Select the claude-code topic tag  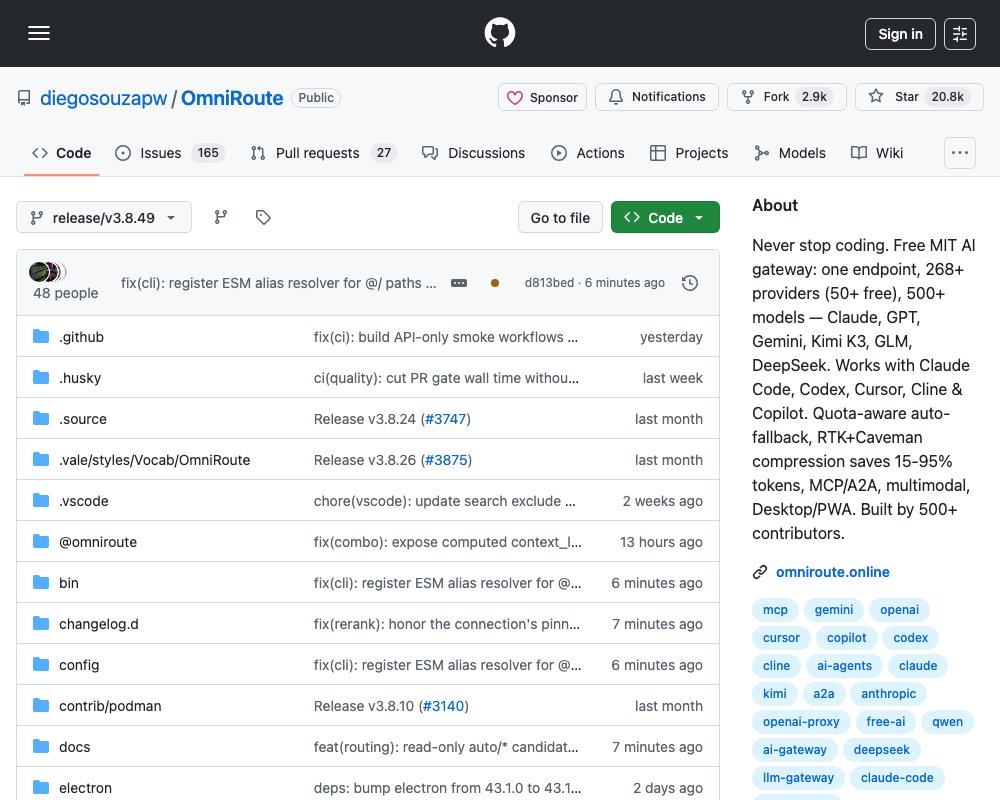897,778
